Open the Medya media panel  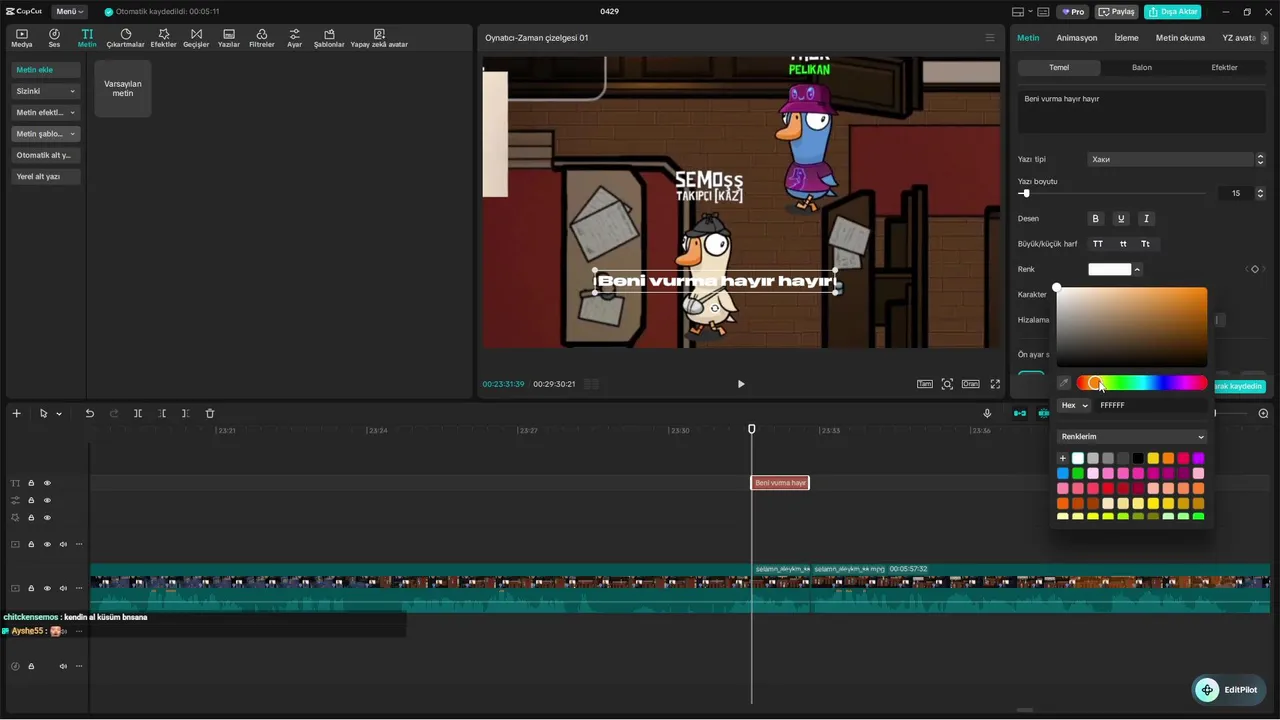click(x=22, y=38)
